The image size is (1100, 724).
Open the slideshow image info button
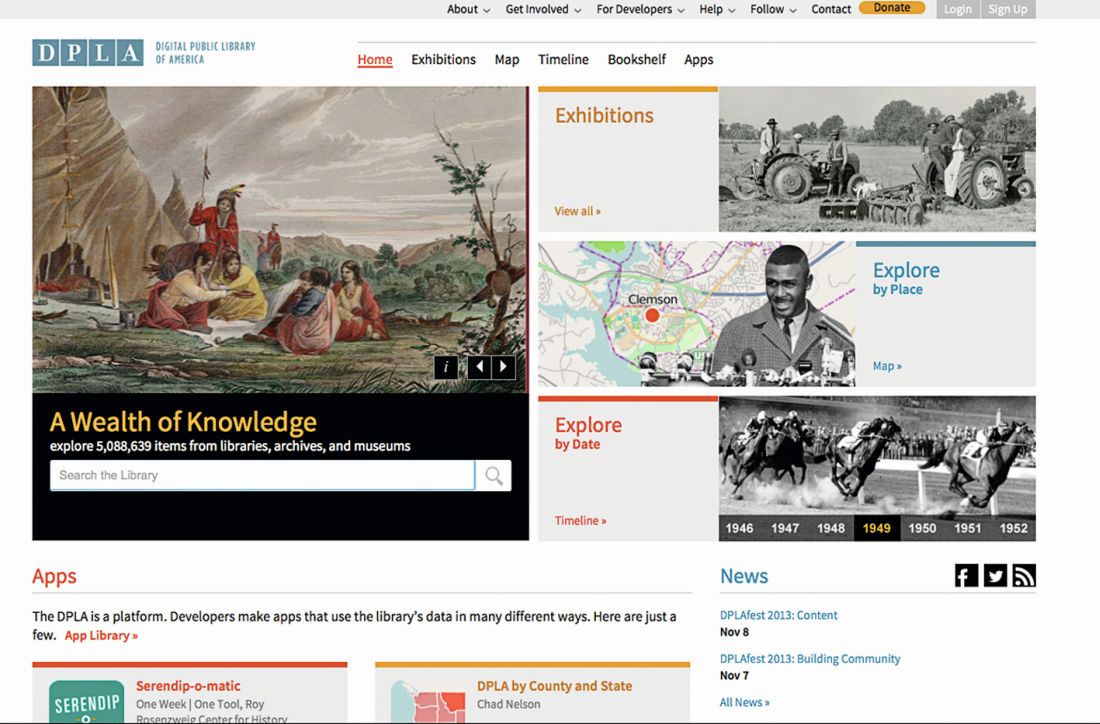tap(446, 367)
